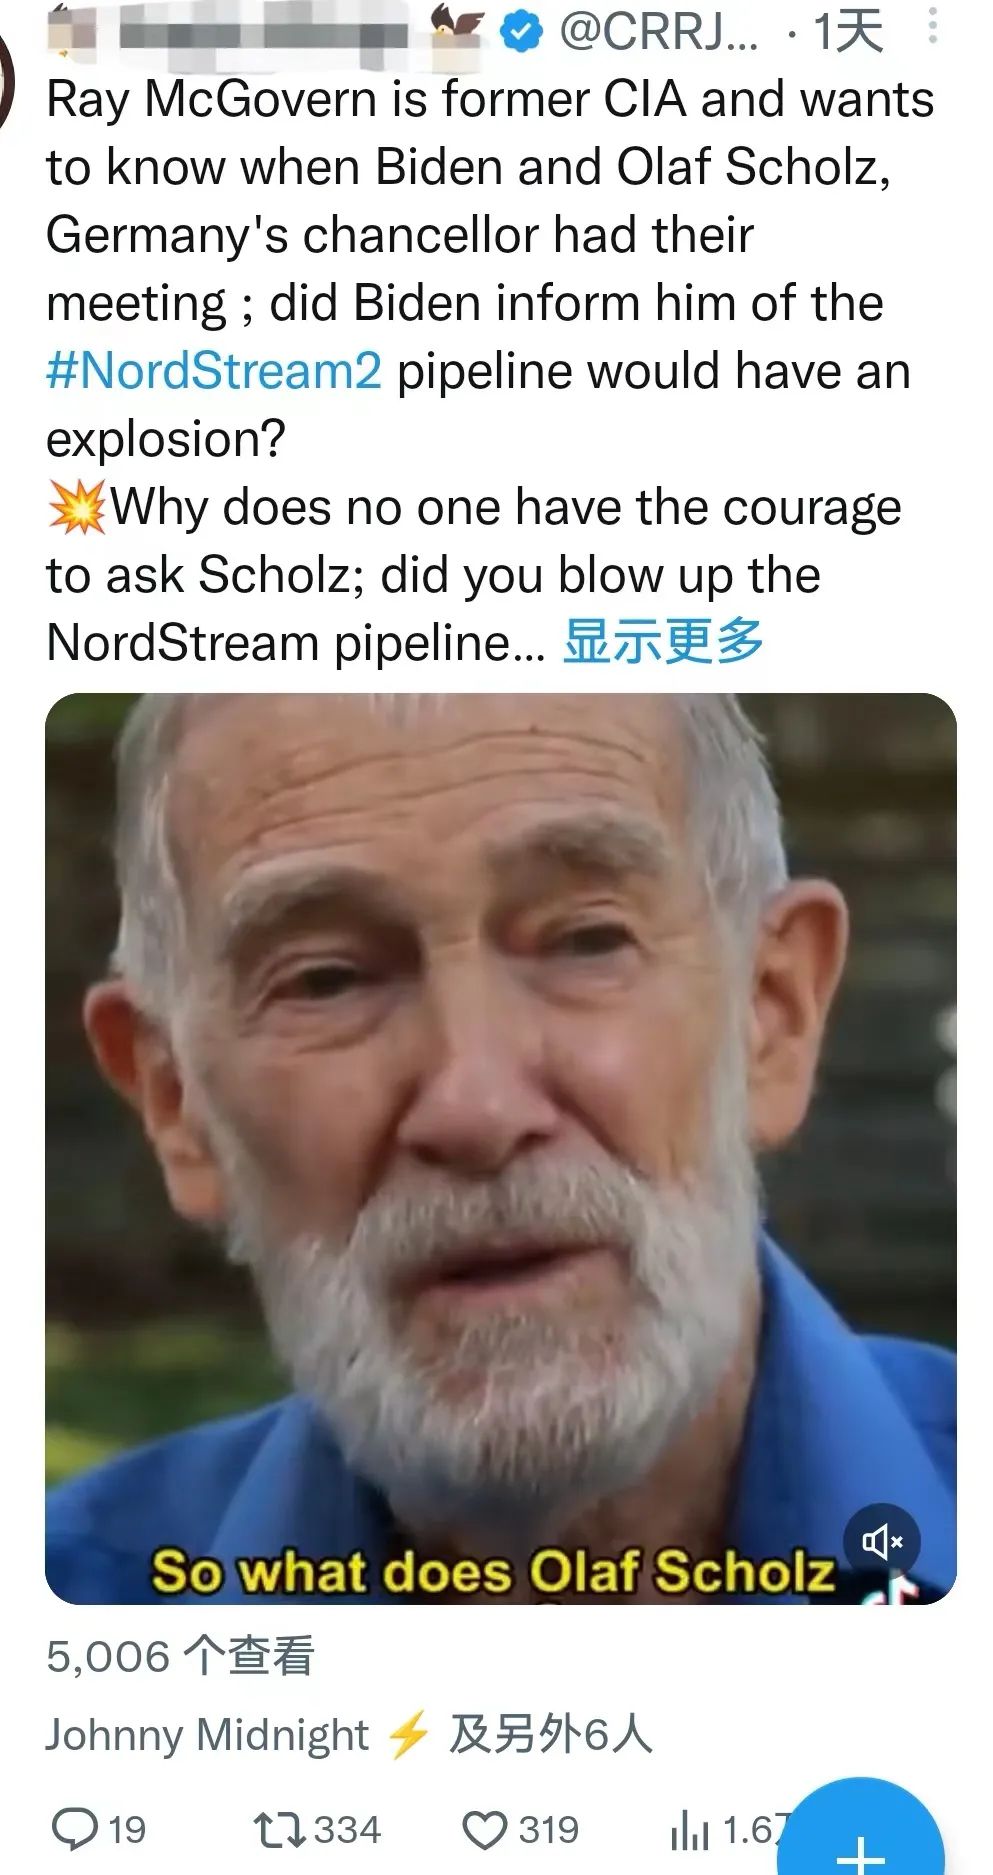View Johnny Midnight and 6 others liked
The image size is (993, 1875).
coord(349,1735)
